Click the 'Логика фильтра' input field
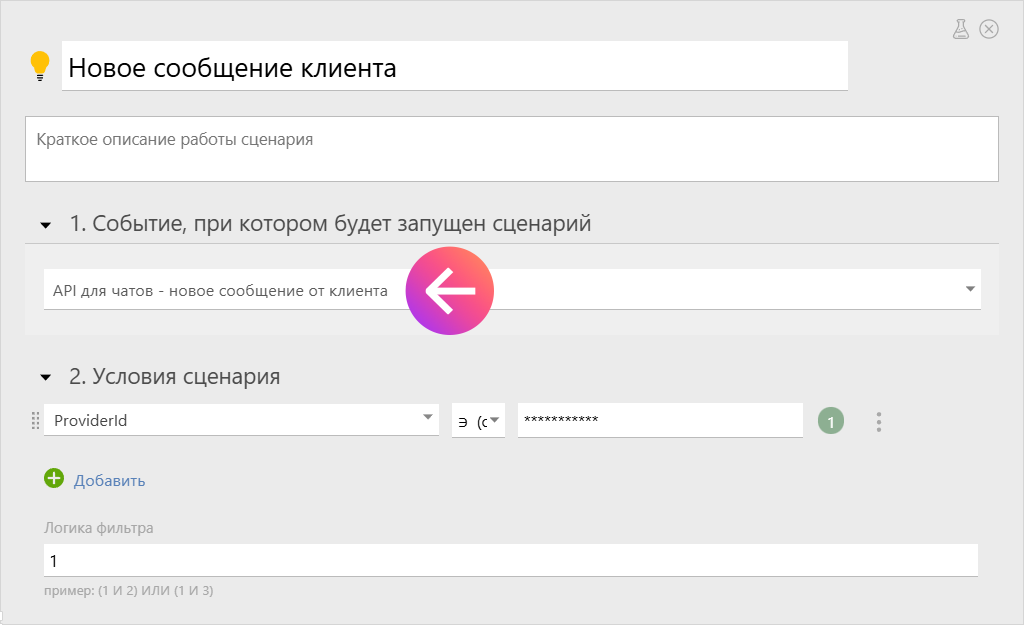This screenshot has height=625, width=1024. click(x=510, y=561)
